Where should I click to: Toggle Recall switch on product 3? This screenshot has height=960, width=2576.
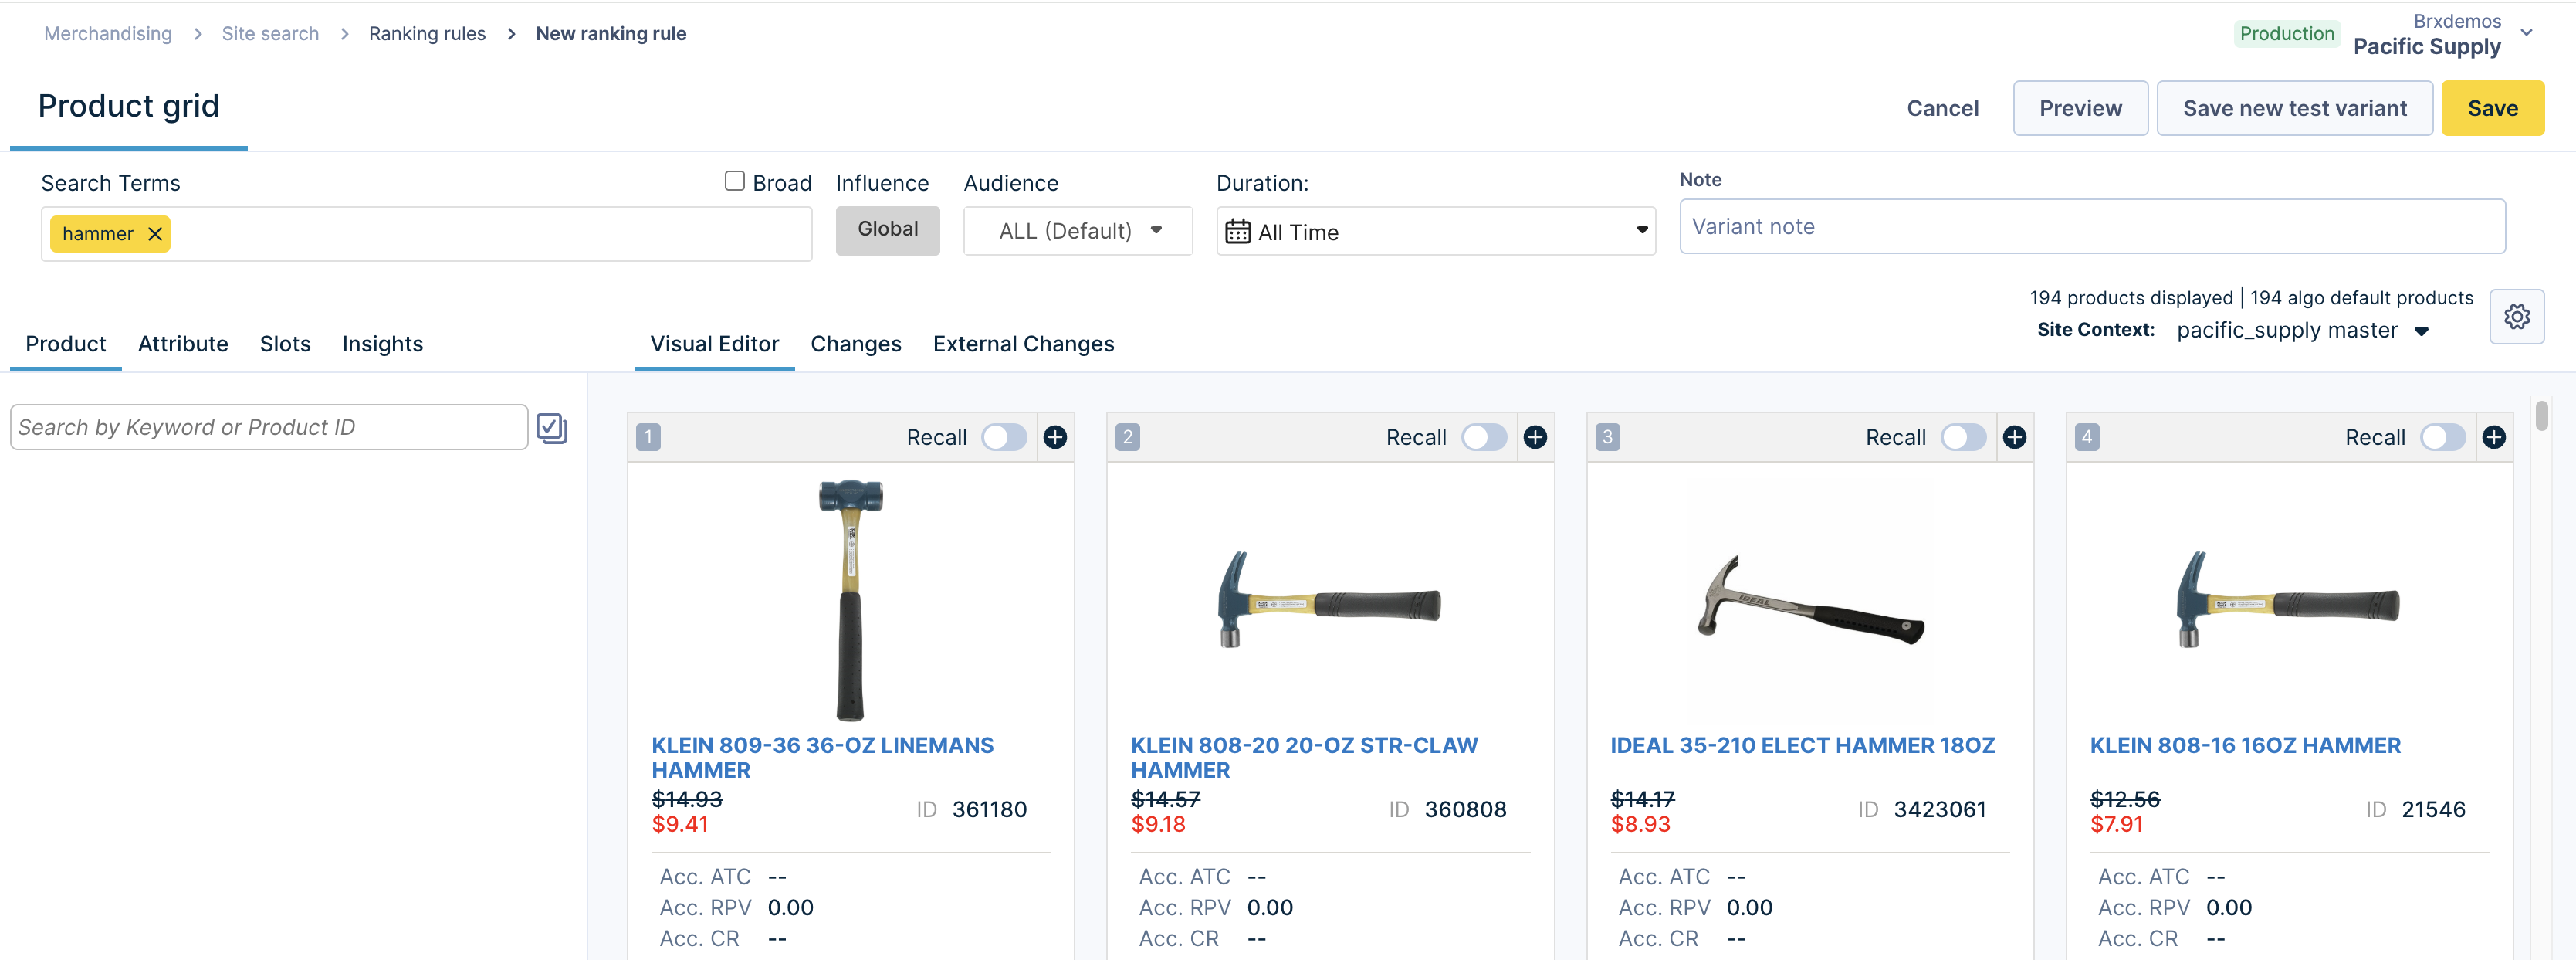1962,437
